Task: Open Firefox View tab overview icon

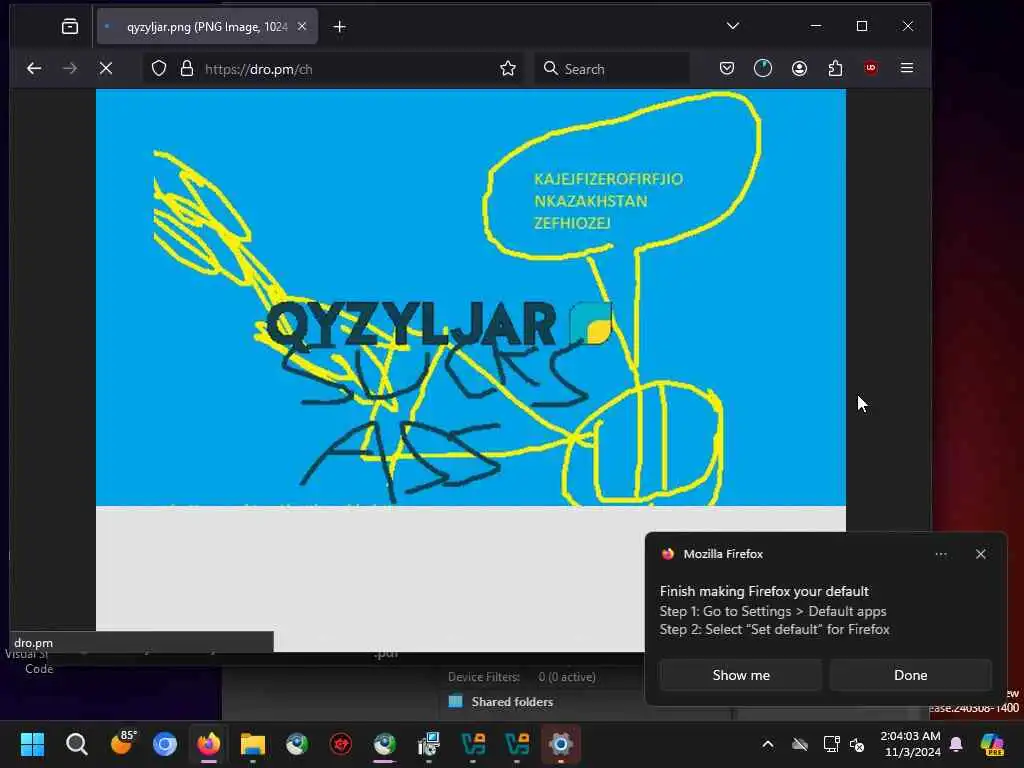Action: pyautogui.click(x=70, y=27)
